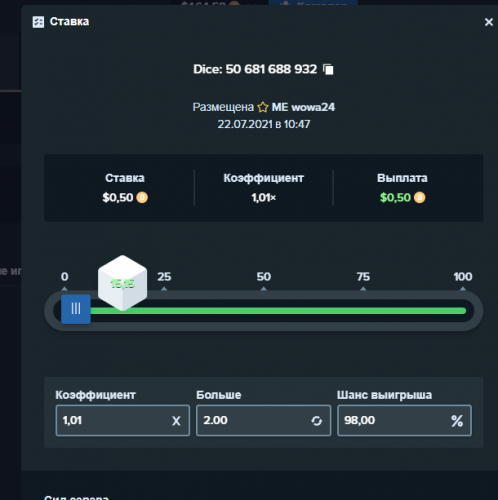
Task: Click the 75 scale label
Action: point(363,277)
